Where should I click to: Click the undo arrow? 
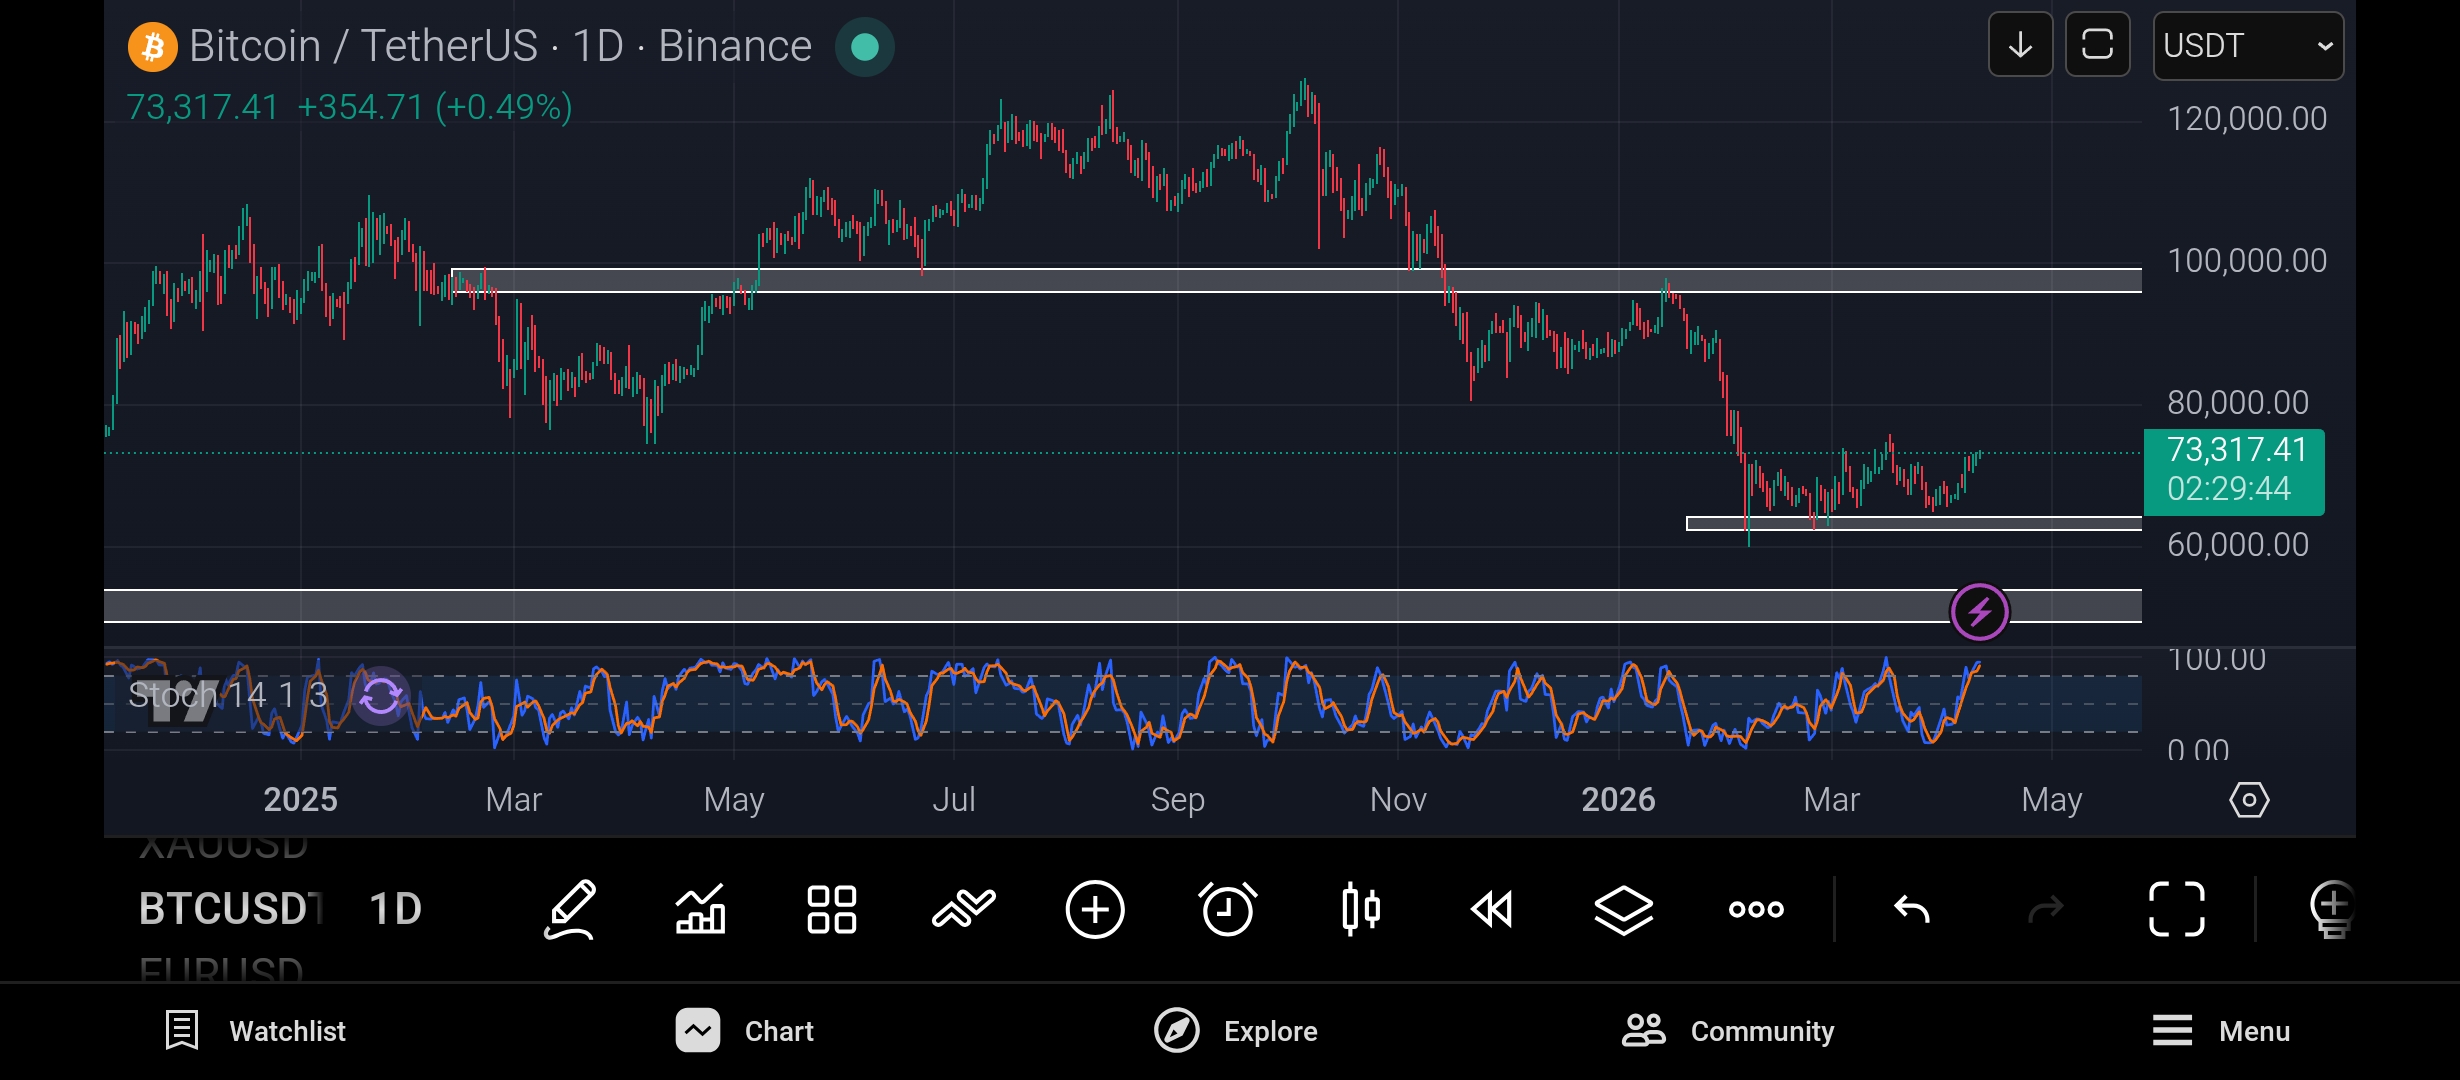coord(1912,909)
